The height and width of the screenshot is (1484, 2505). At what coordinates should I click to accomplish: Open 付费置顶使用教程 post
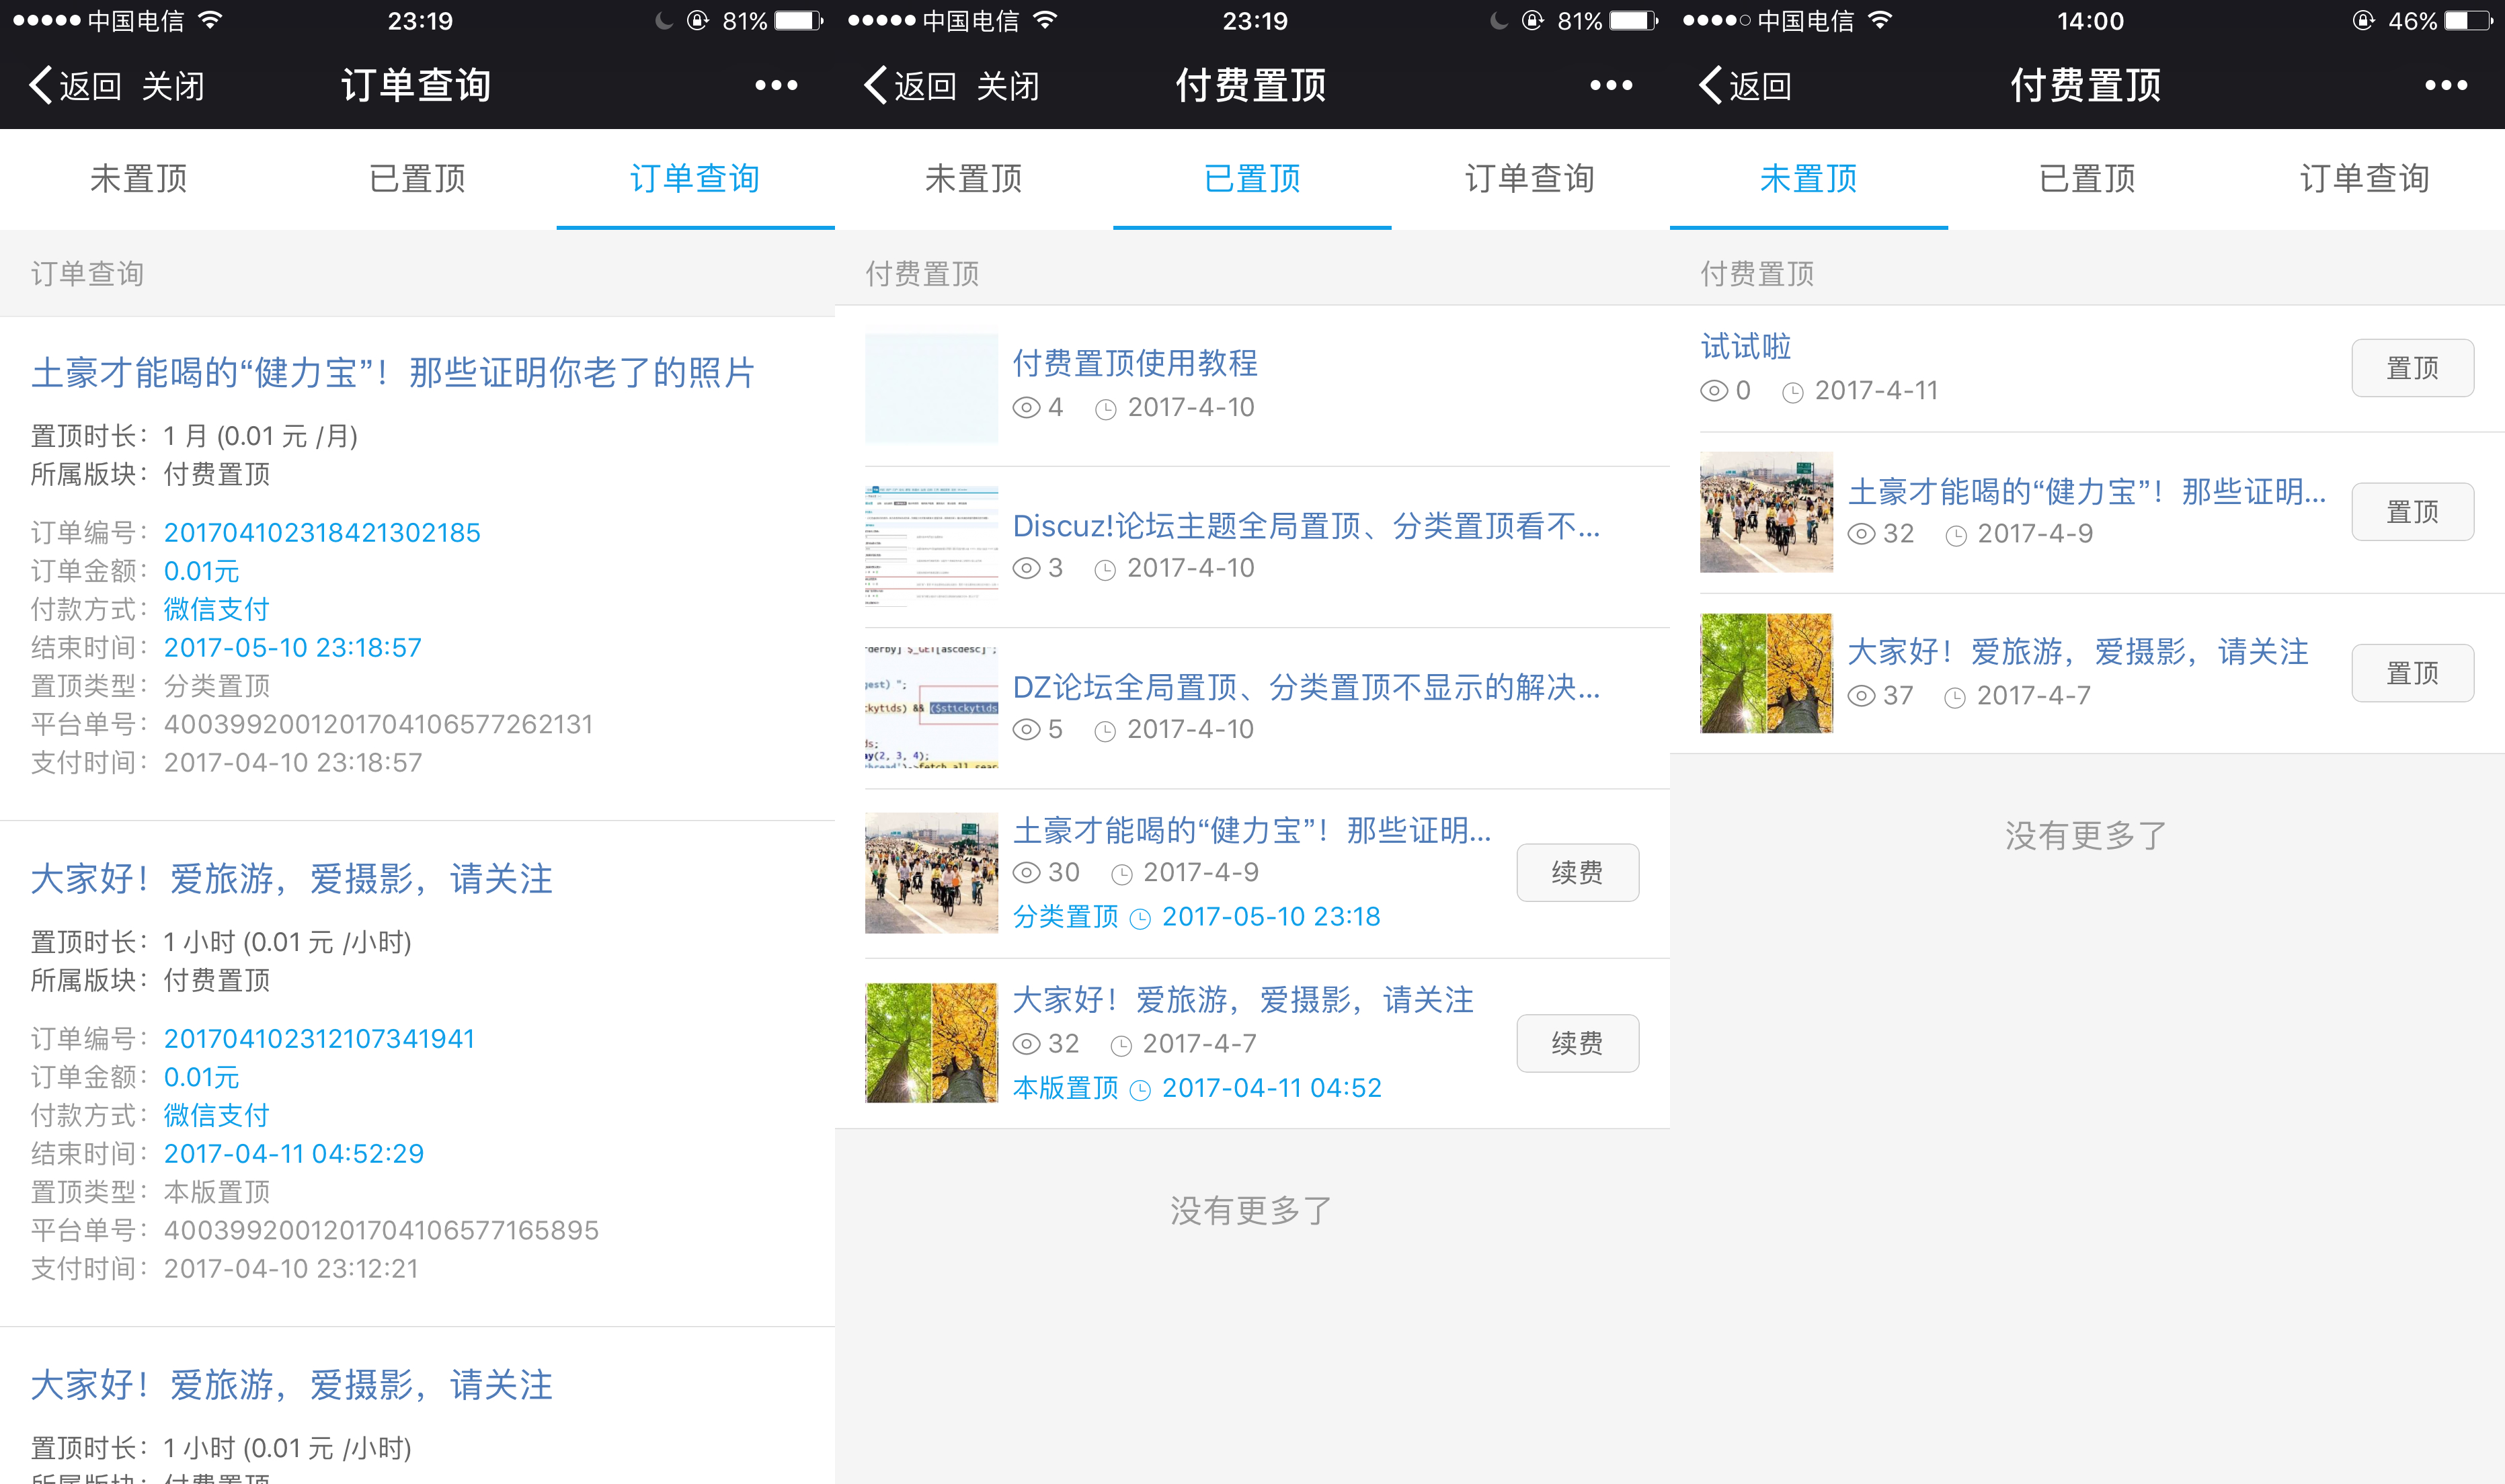[x=1135, y=363]
